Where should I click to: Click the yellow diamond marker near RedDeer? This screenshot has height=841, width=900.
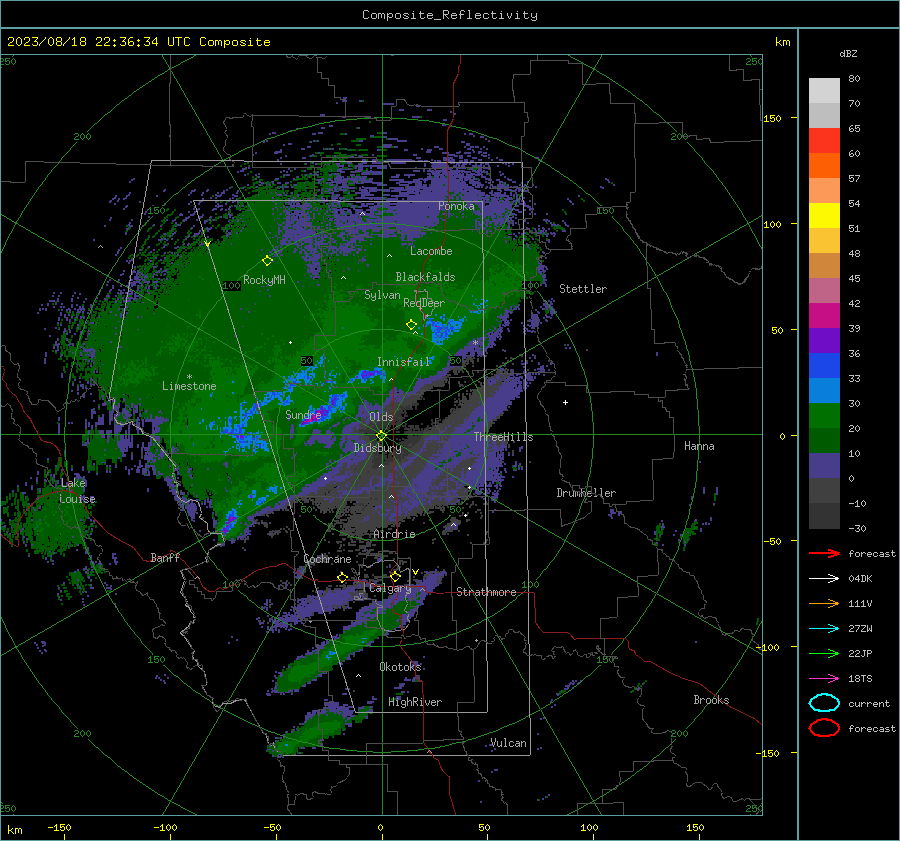[411, 325]
